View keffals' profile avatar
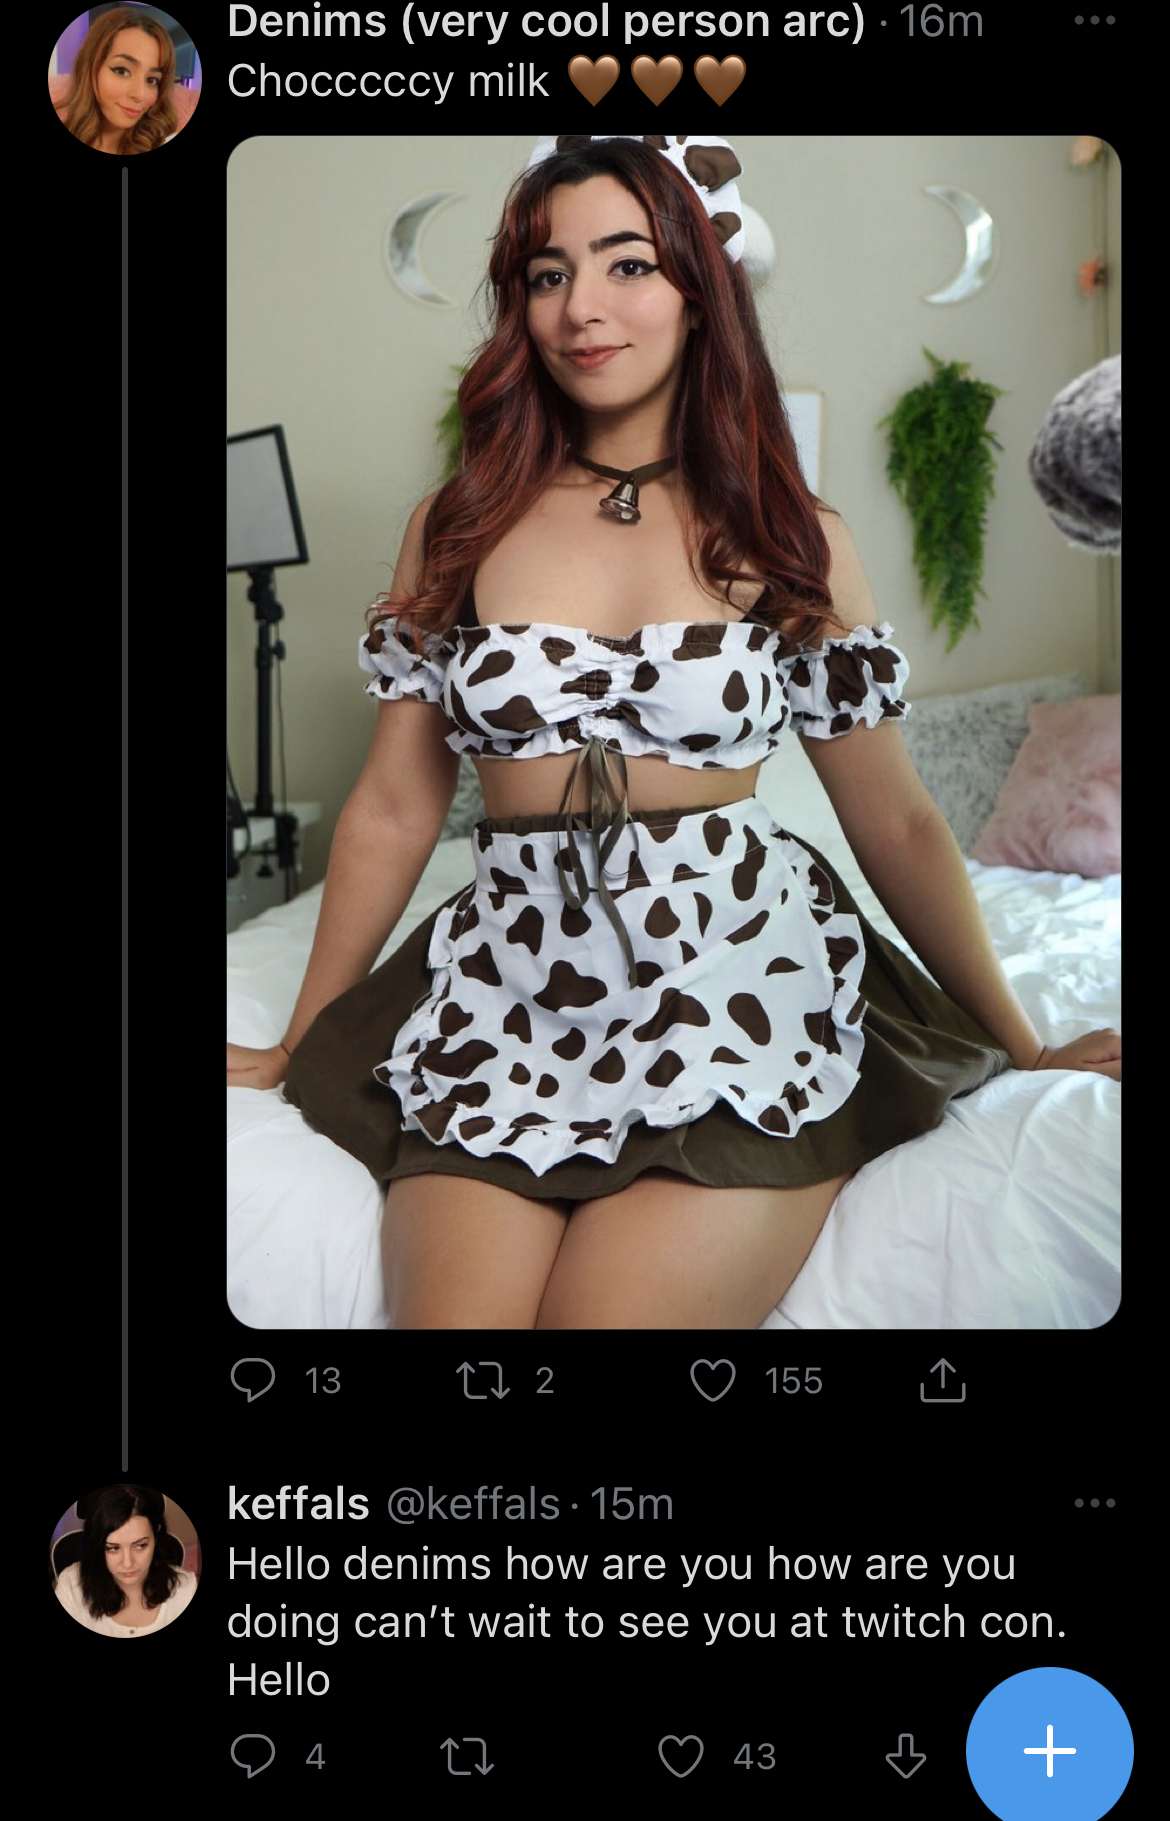Viewport: 1170px width, 1821px height. pos(125,1560)
